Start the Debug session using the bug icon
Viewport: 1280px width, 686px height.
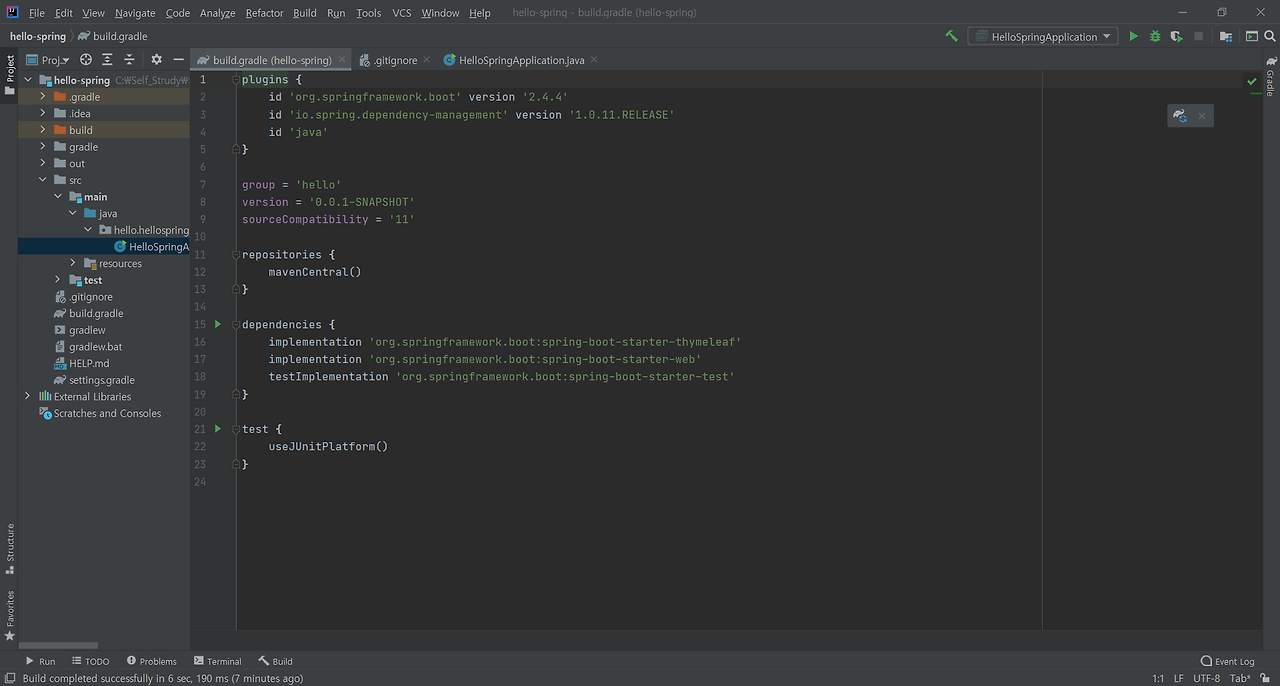coord(1155,36)
